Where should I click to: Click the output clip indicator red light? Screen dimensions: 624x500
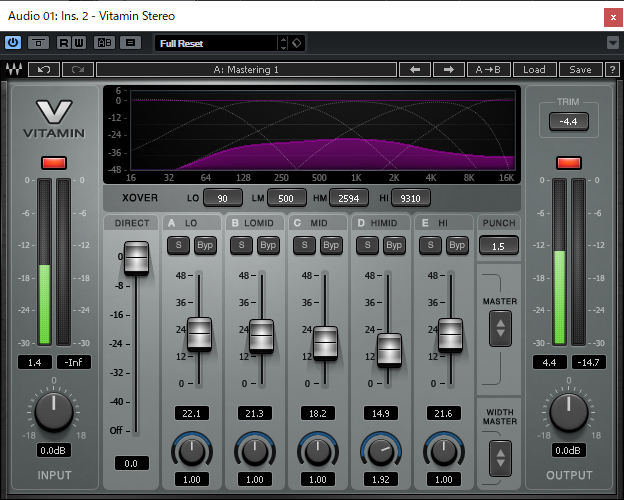569,163
